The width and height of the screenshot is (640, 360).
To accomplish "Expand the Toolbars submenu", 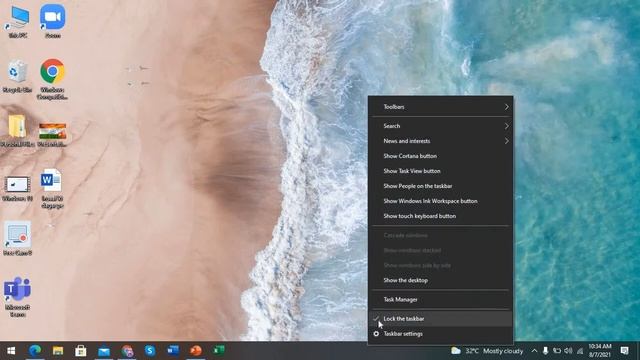I will (x=440, y=107).
